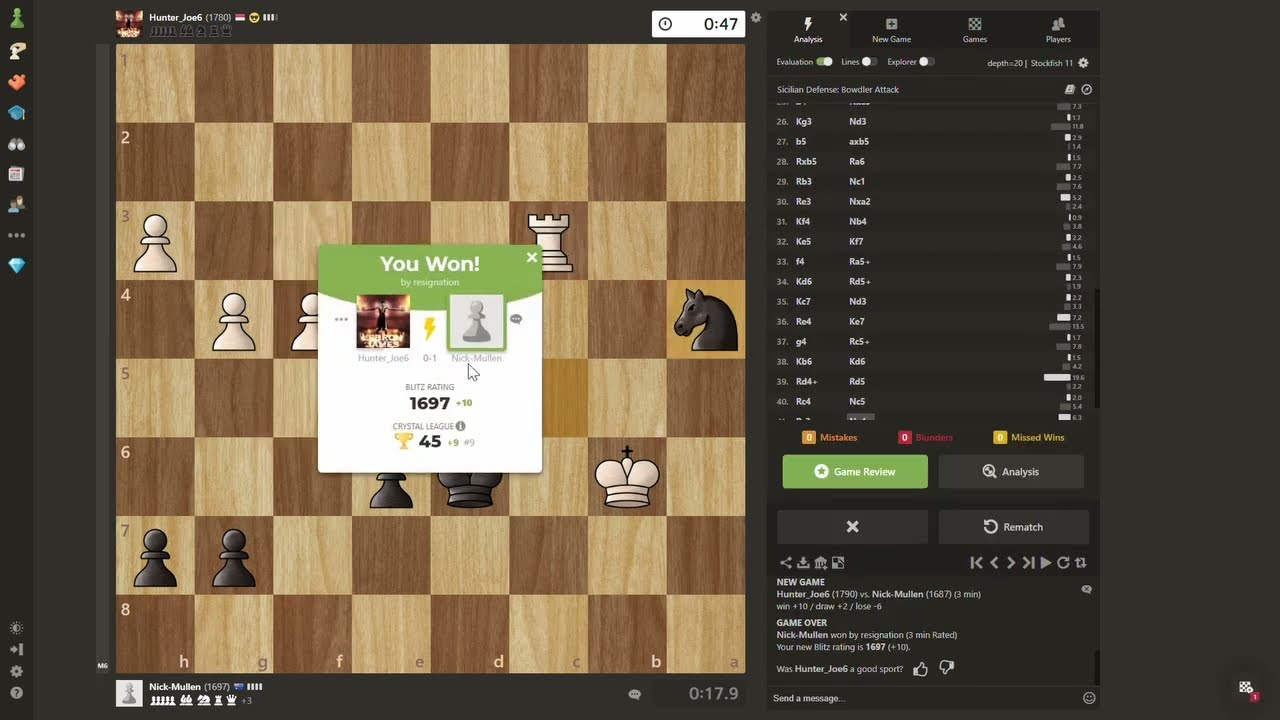Image resolution: width=1280 pixels, height=720 pixels.
Task: Open the sidebar settings gear
Action: coord(16,672)
